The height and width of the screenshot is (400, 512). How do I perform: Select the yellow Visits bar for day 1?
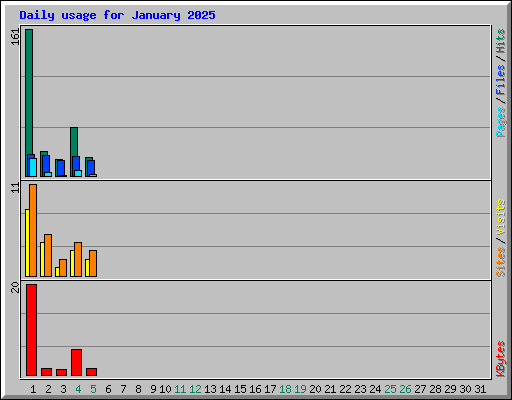point(27,243)
